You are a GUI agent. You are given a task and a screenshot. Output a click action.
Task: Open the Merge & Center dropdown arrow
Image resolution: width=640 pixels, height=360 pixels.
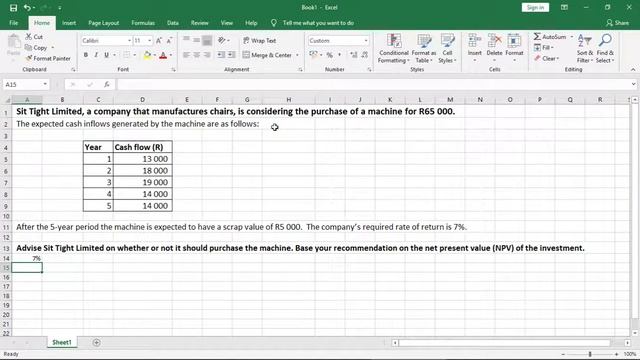297,55
